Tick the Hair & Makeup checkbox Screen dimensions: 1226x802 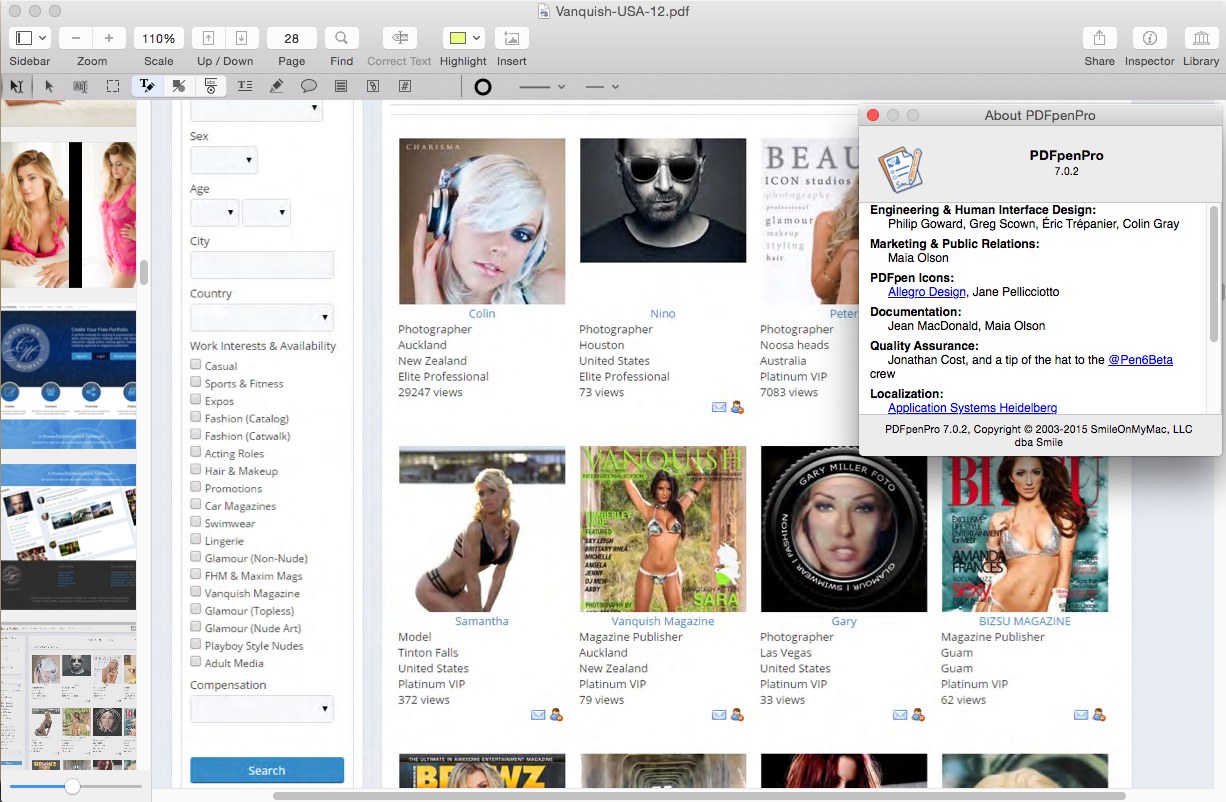point(196,470)
